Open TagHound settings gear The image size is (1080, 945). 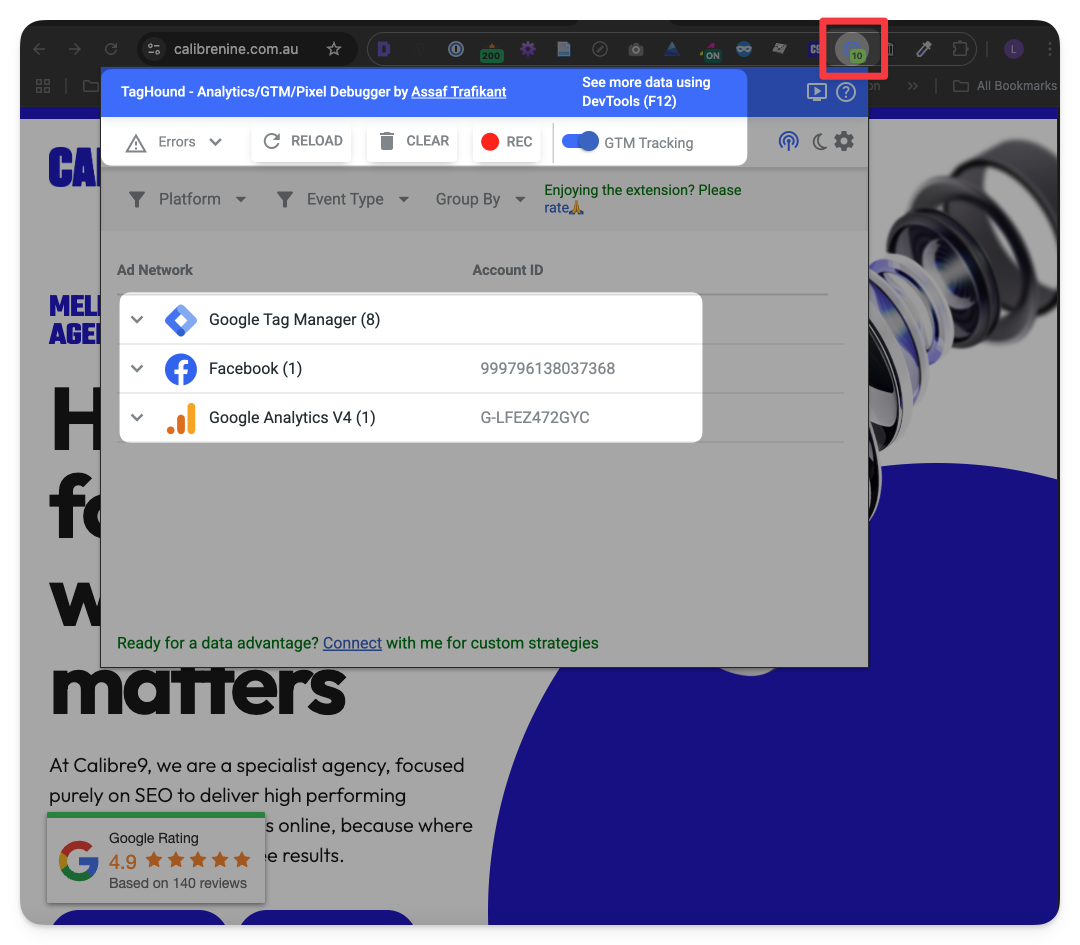tap(844, 142)
